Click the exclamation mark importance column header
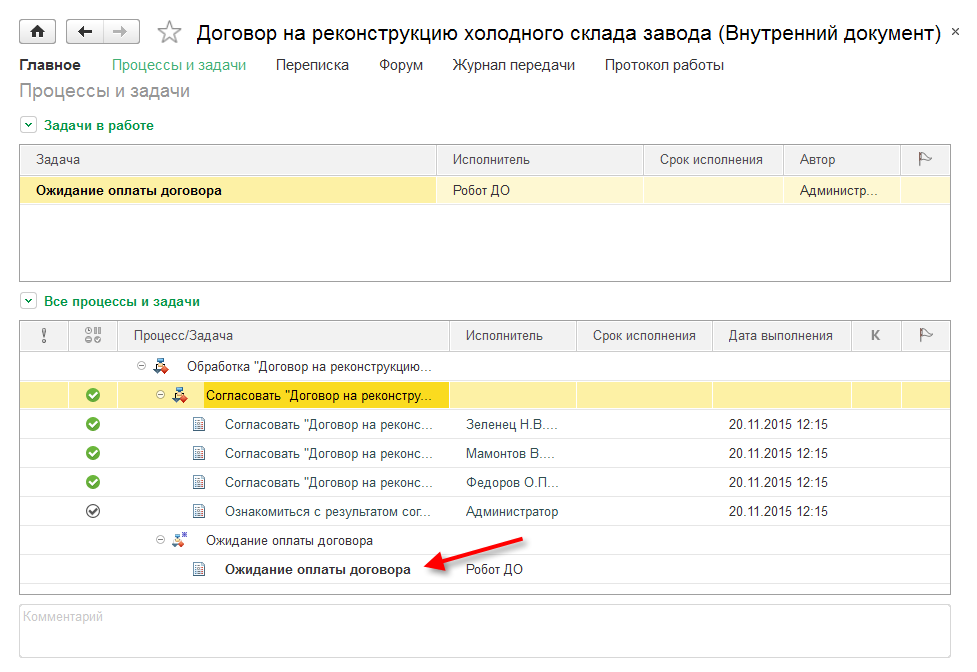977x672 pixels. tap(44, 336)
